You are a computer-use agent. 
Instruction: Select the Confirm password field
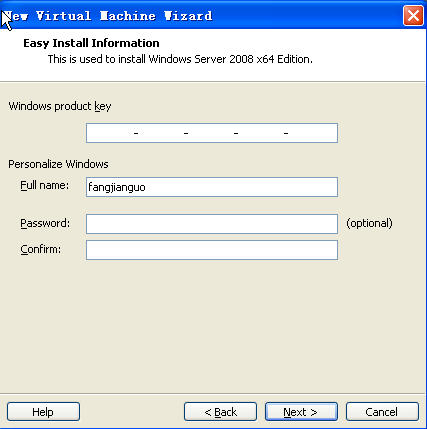tap(212, 250)
